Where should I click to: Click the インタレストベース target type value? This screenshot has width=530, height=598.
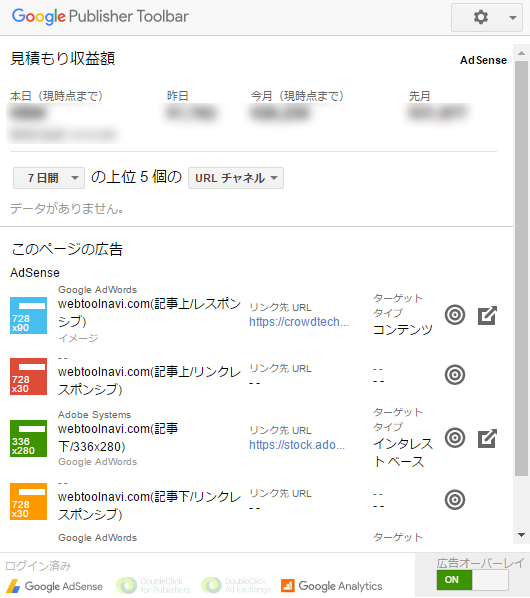coord(403,453)
